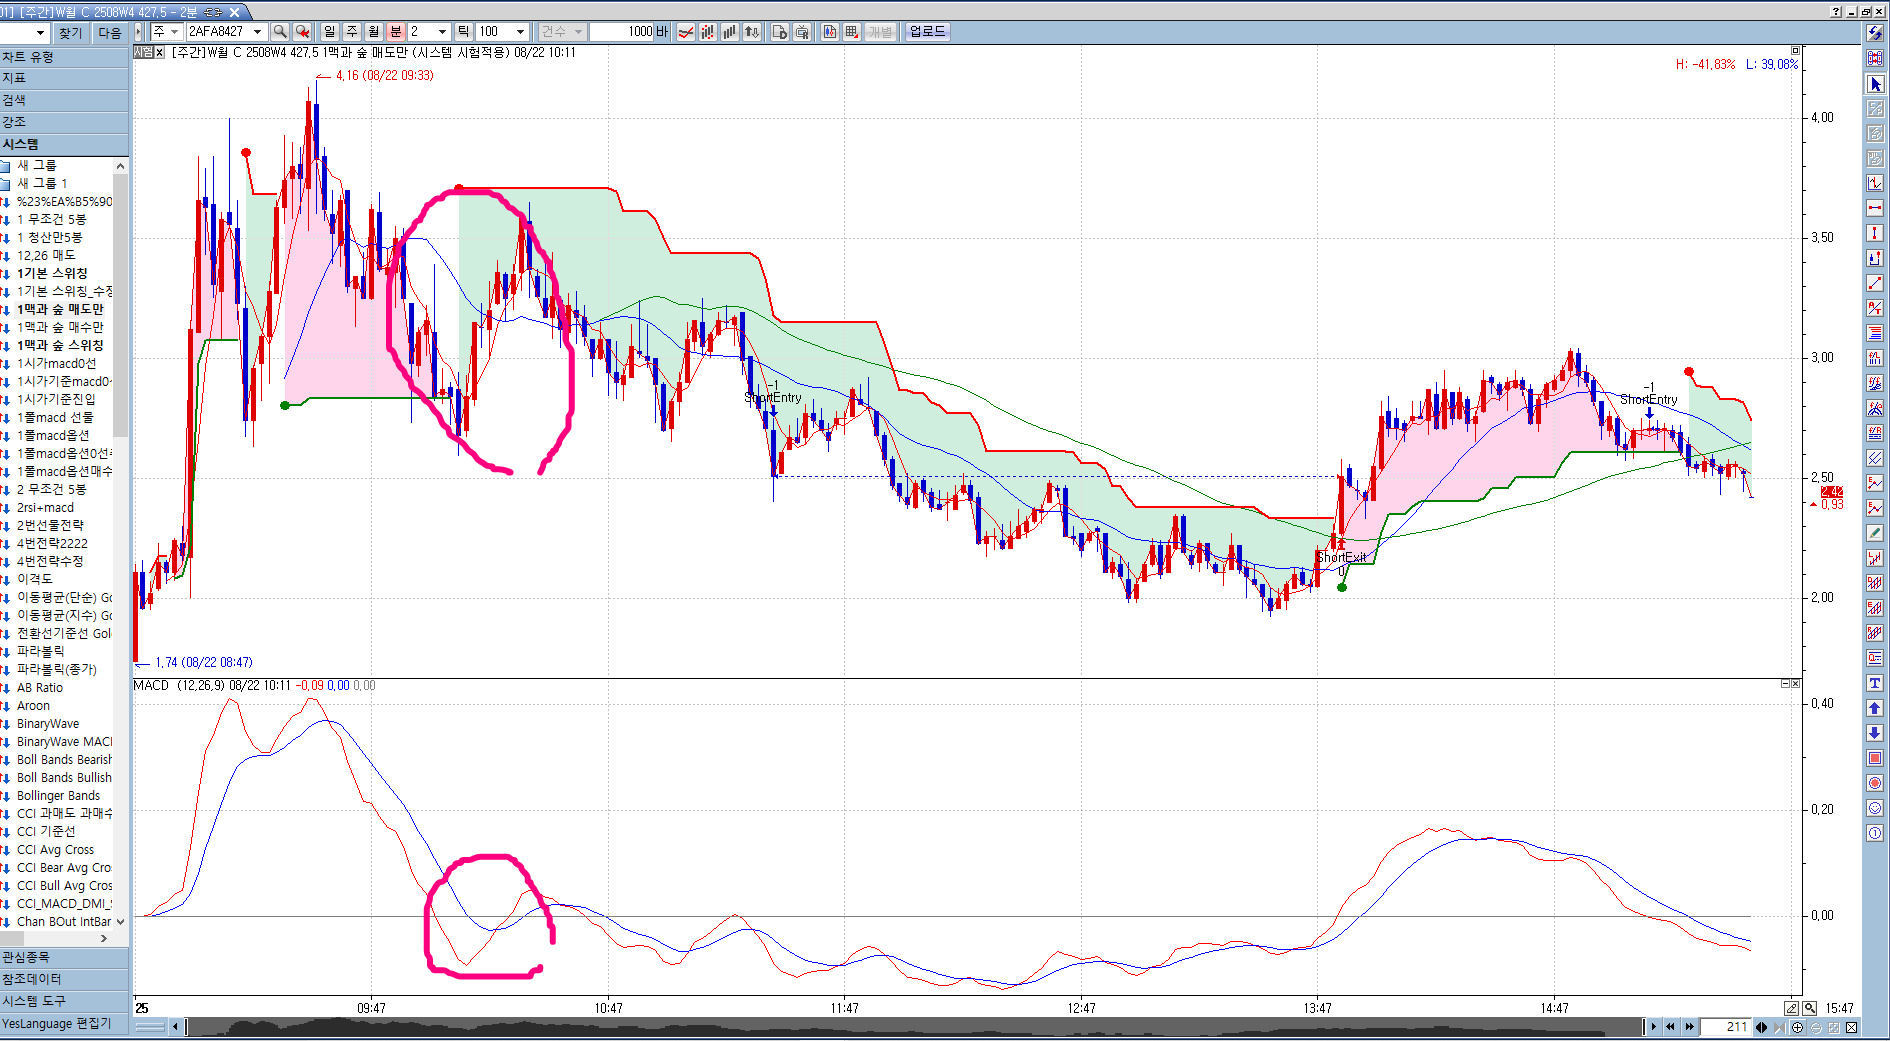Viewport: 1890px width, 1041px height.
Task: Select the vertical line drawing tool
Action: (x=1875, y=233)
